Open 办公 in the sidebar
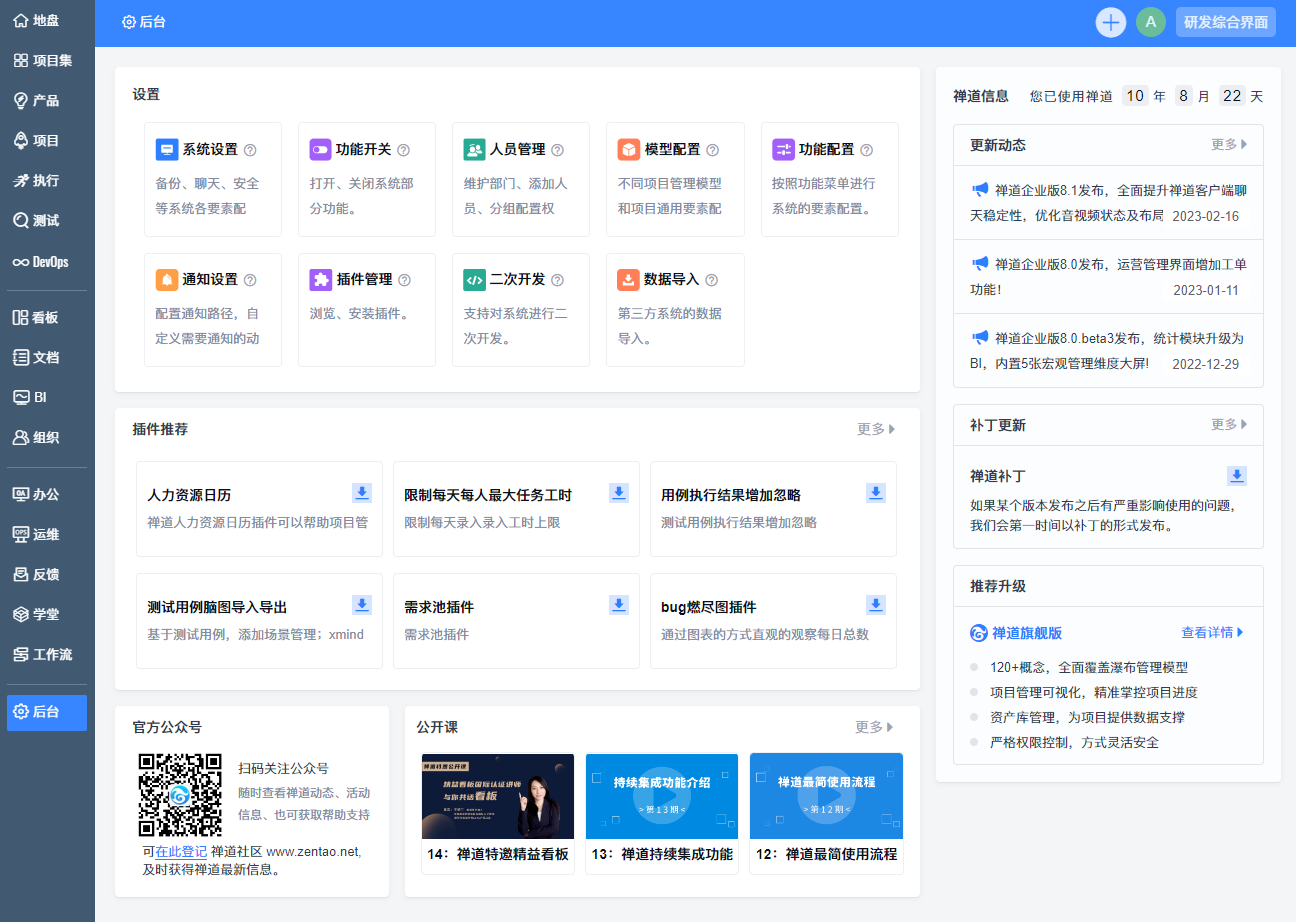Viewport: 1296px width, 922px height. coord(47,494)
